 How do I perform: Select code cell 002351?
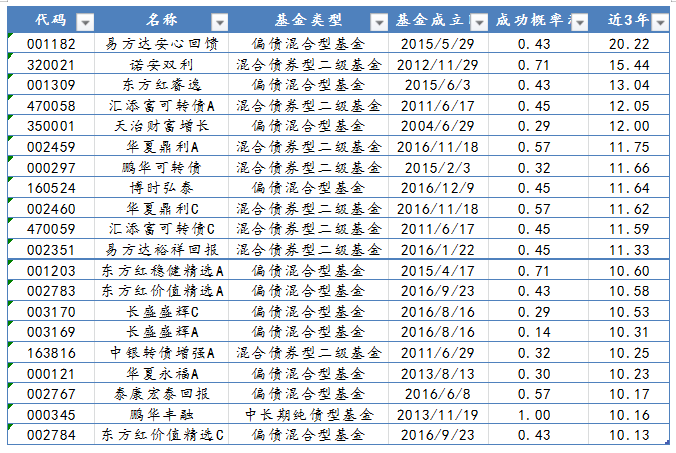pyautogui.click(x=51, y=250)
